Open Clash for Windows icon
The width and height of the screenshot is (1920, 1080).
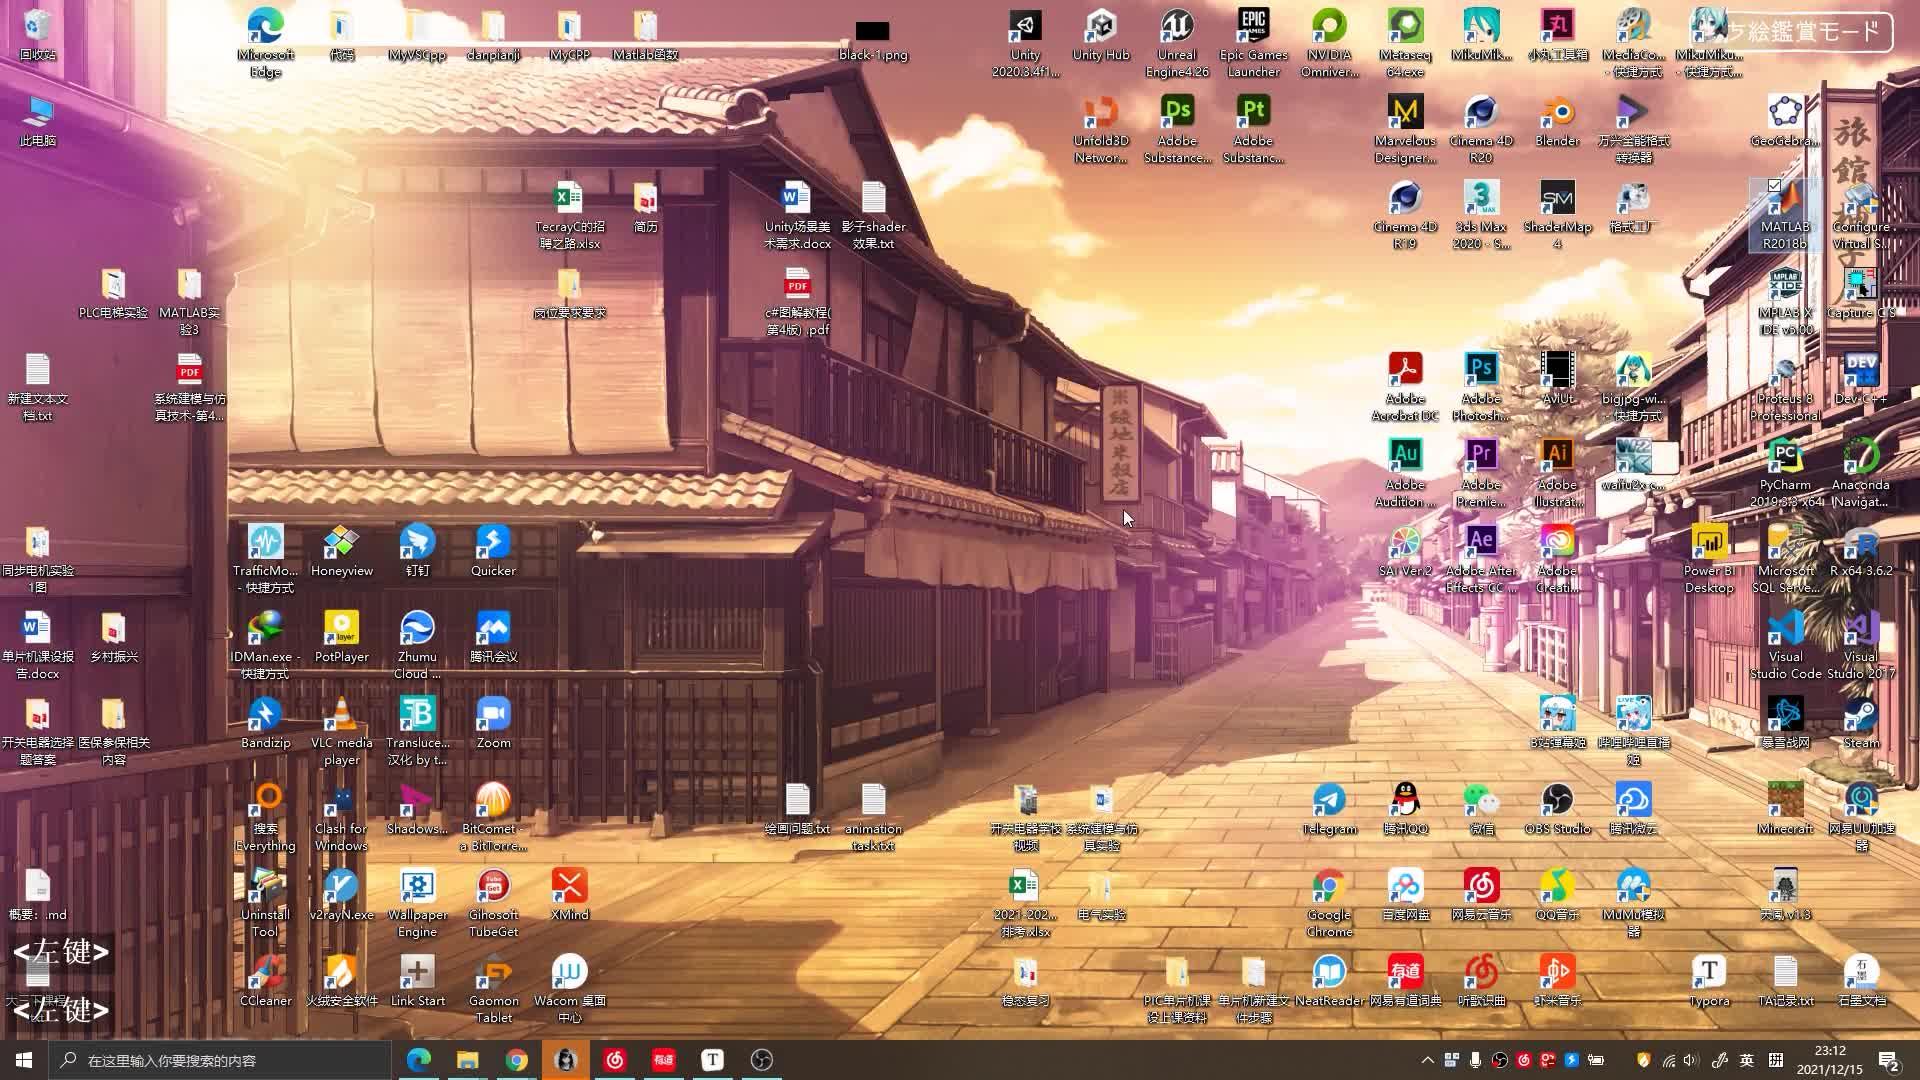341,818
